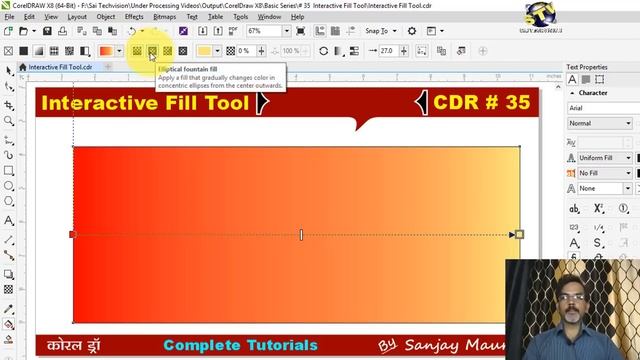
Task: Open the Tools menu
Action: coord(240,17)
